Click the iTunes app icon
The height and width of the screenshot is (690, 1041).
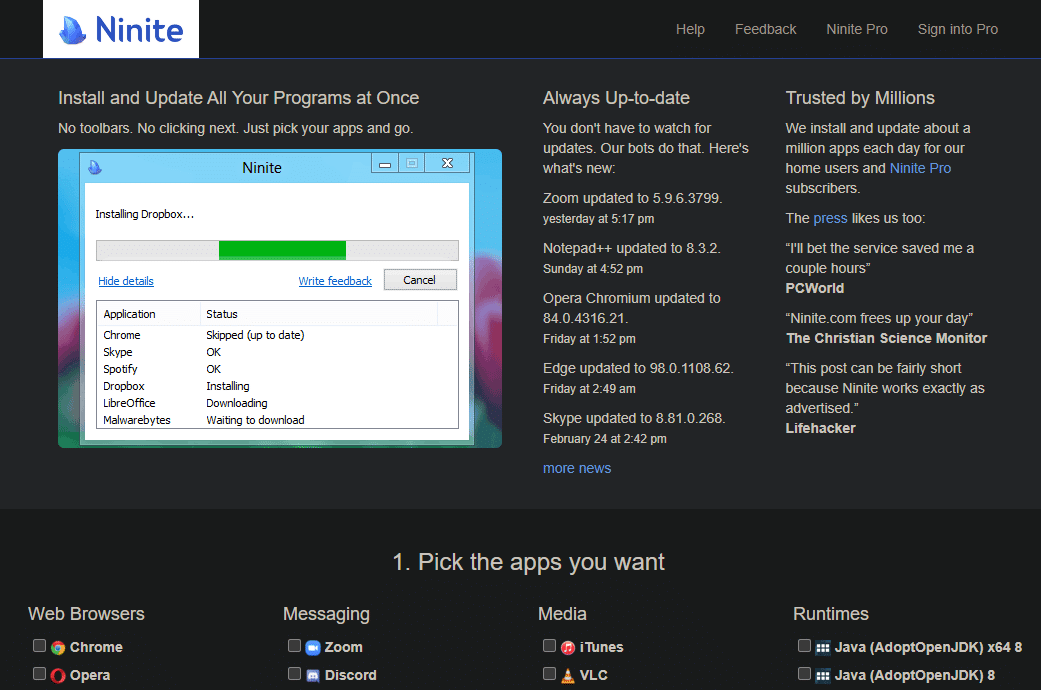[568, 647]
